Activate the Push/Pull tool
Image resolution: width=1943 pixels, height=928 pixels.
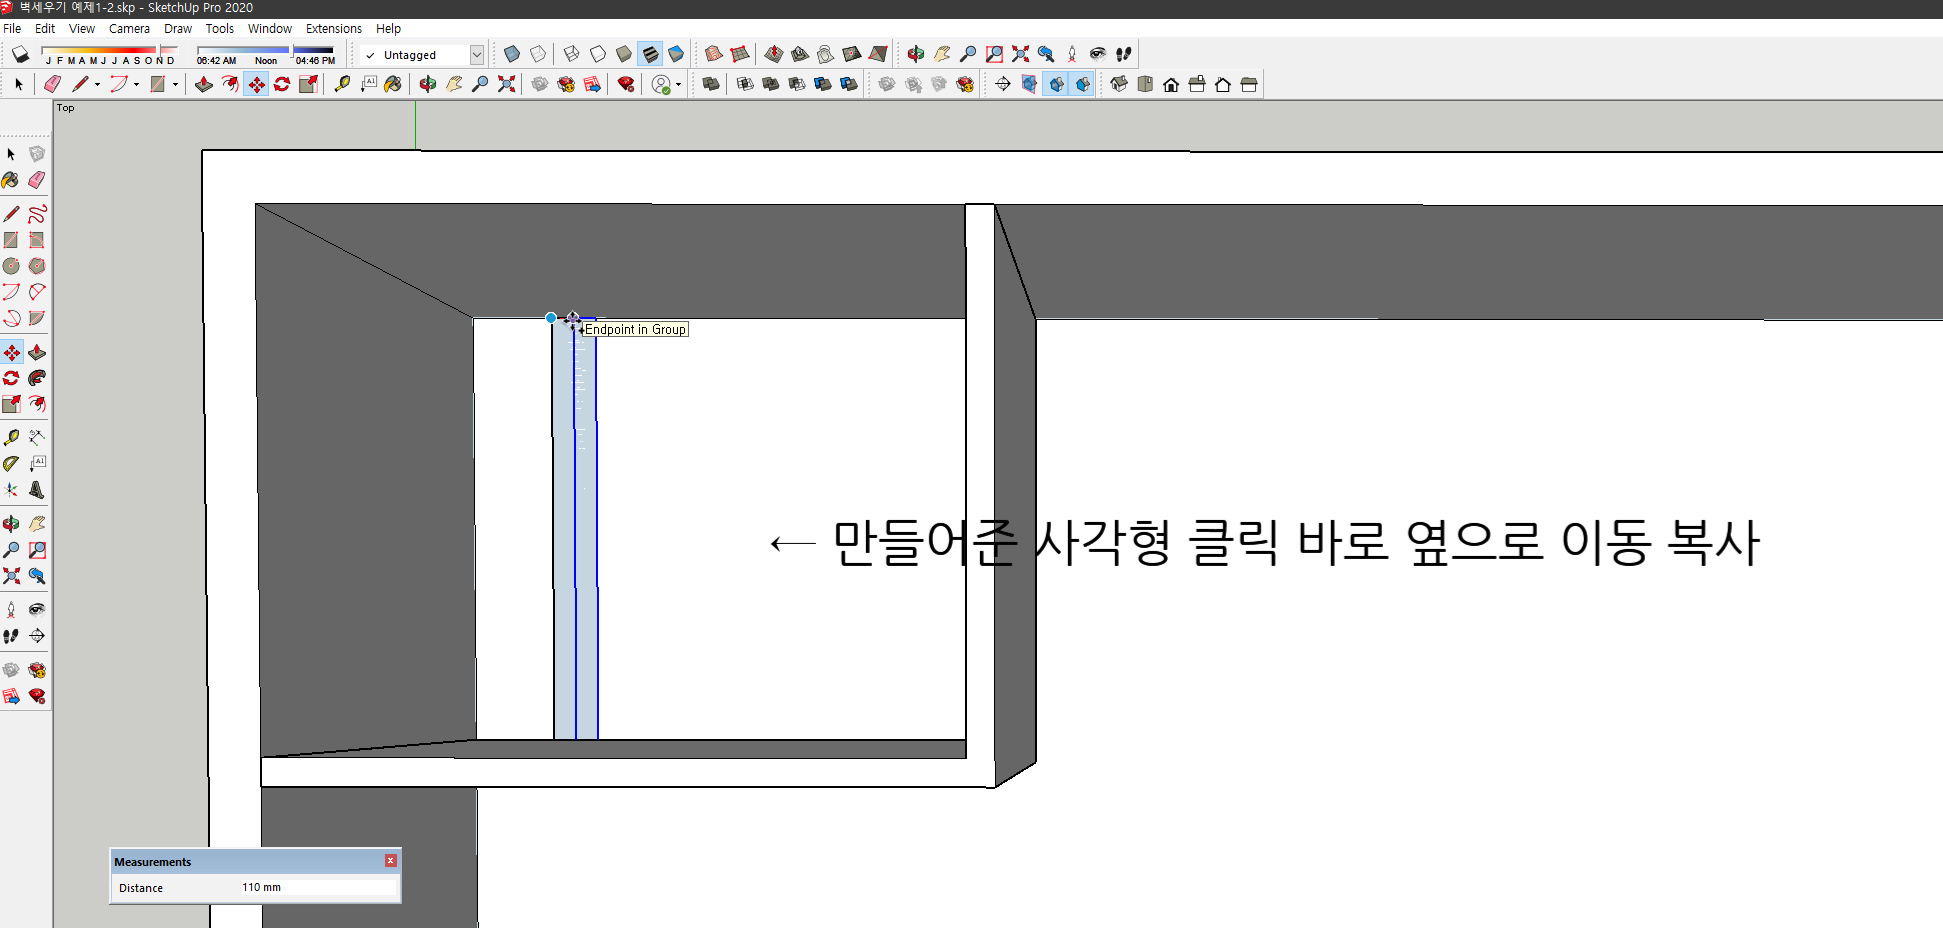(37, 352)
